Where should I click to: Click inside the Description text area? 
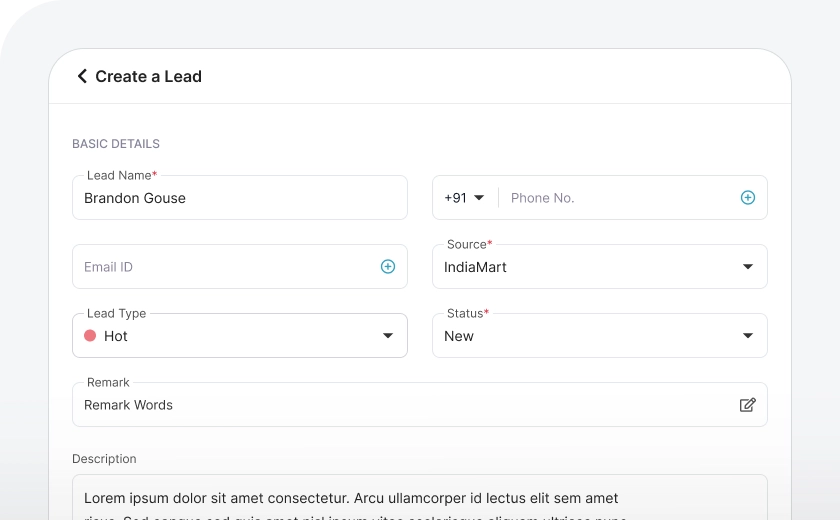(x=419, y=498)
